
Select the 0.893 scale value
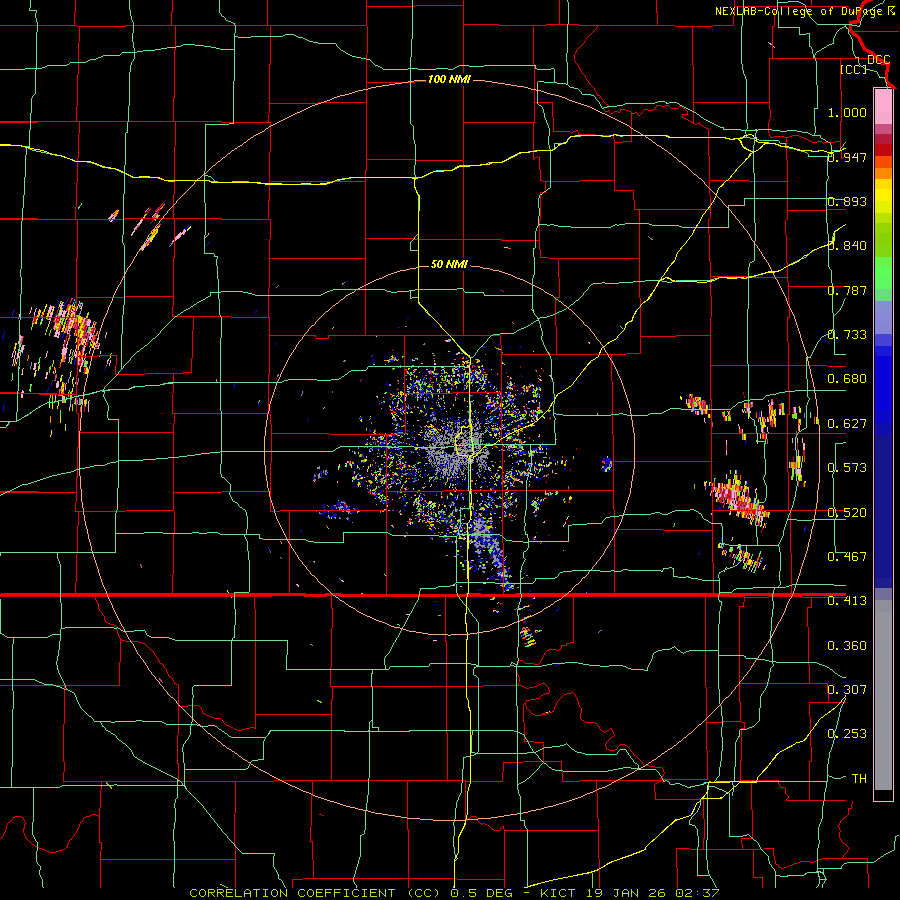[847, 201]
